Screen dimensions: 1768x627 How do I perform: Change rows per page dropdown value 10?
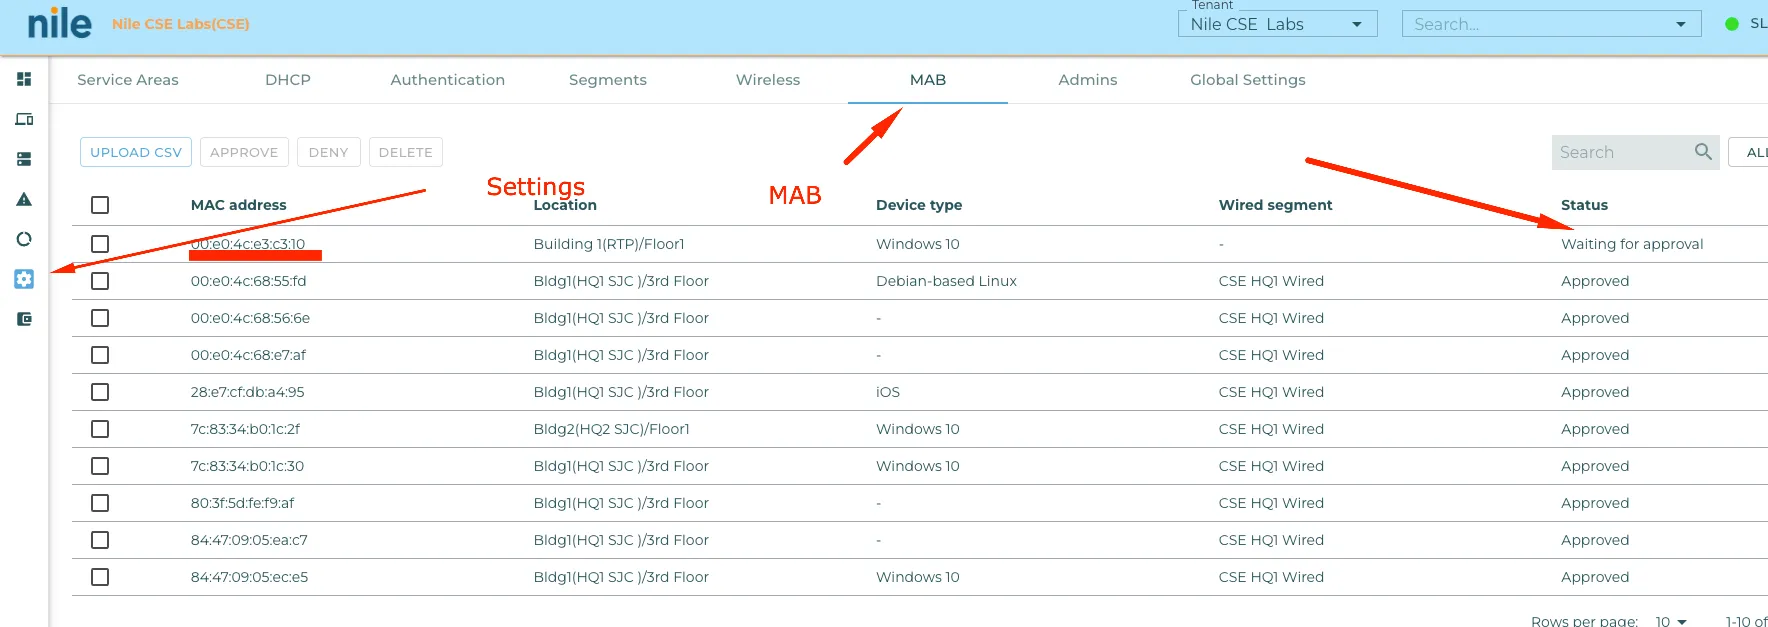[1671, 622]
